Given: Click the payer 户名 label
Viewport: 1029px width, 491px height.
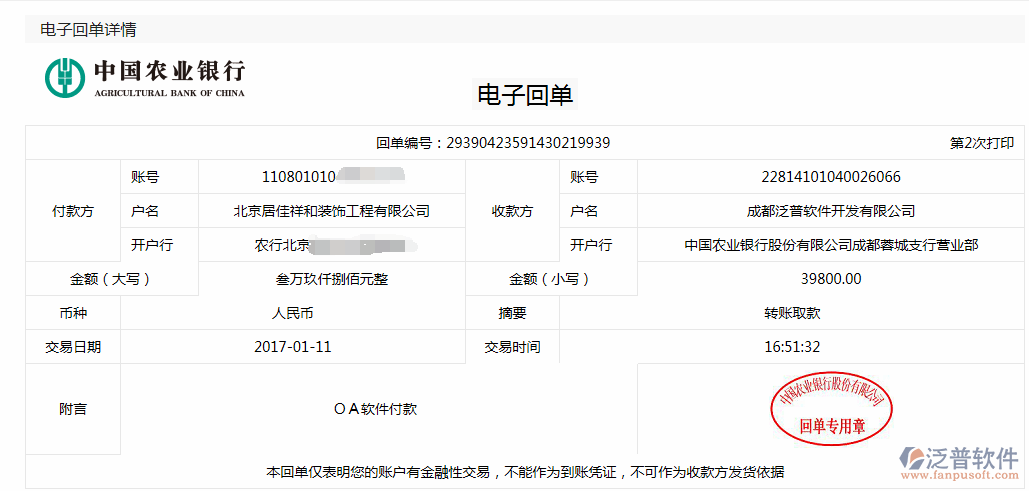Looking at the screenshot, I should (x=144, y=211).
